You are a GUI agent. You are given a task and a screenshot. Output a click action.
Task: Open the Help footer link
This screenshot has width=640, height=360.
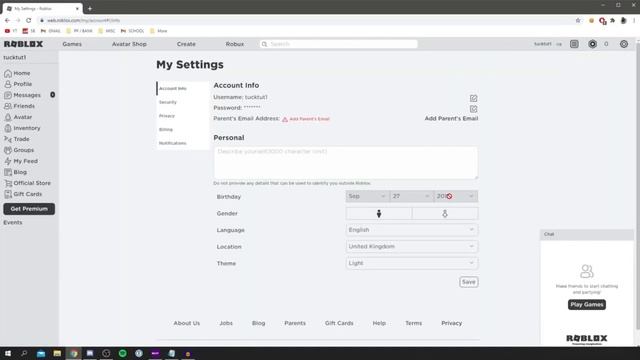pyautogui.click(x=379, y=323)
